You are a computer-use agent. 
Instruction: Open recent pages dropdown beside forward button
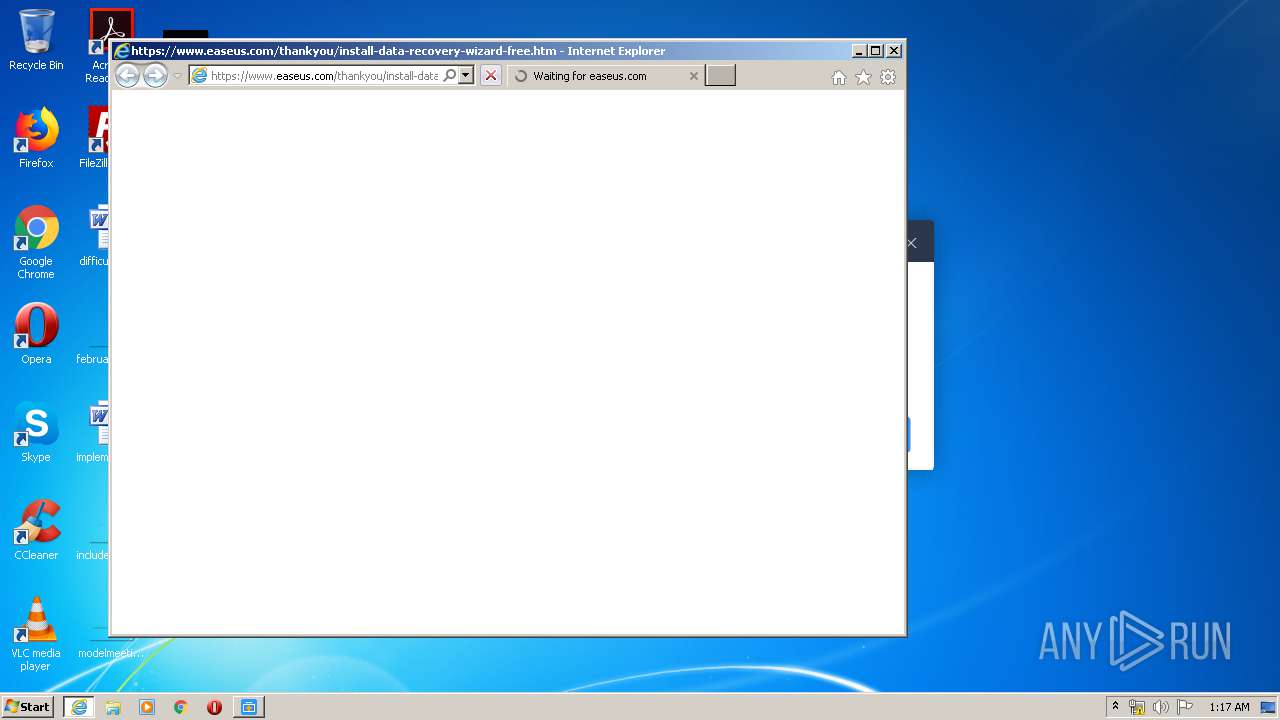(177, 76)
